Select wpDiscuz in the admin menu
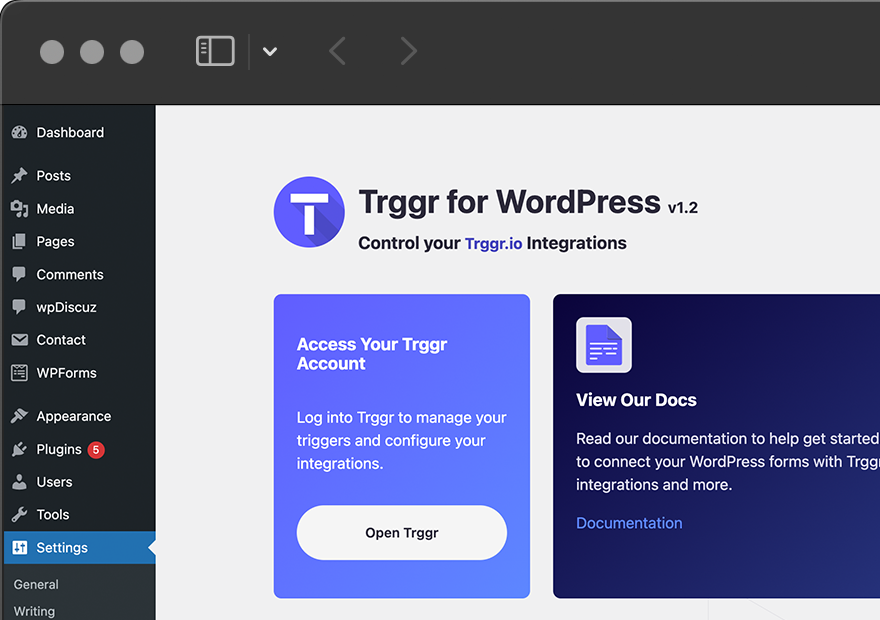 (x=78, y=307)
